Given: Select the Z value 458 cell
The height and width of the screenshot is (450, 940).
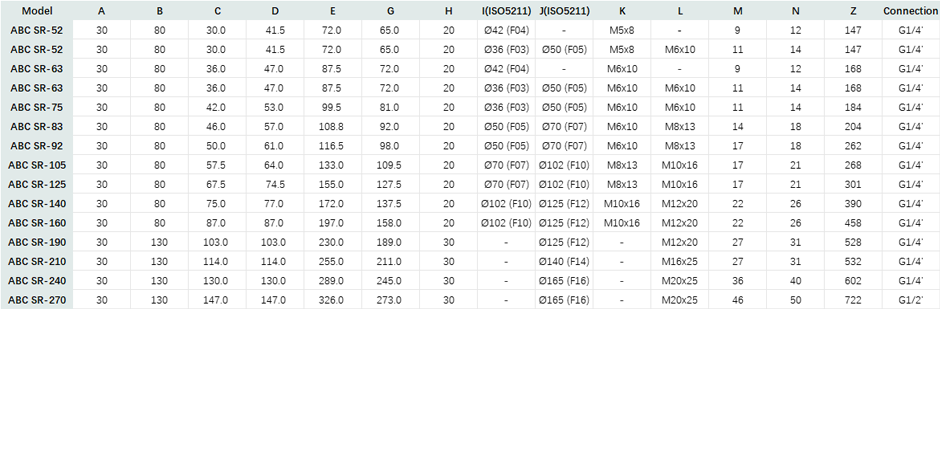Looking at the screenshot, I should [852, 222].
